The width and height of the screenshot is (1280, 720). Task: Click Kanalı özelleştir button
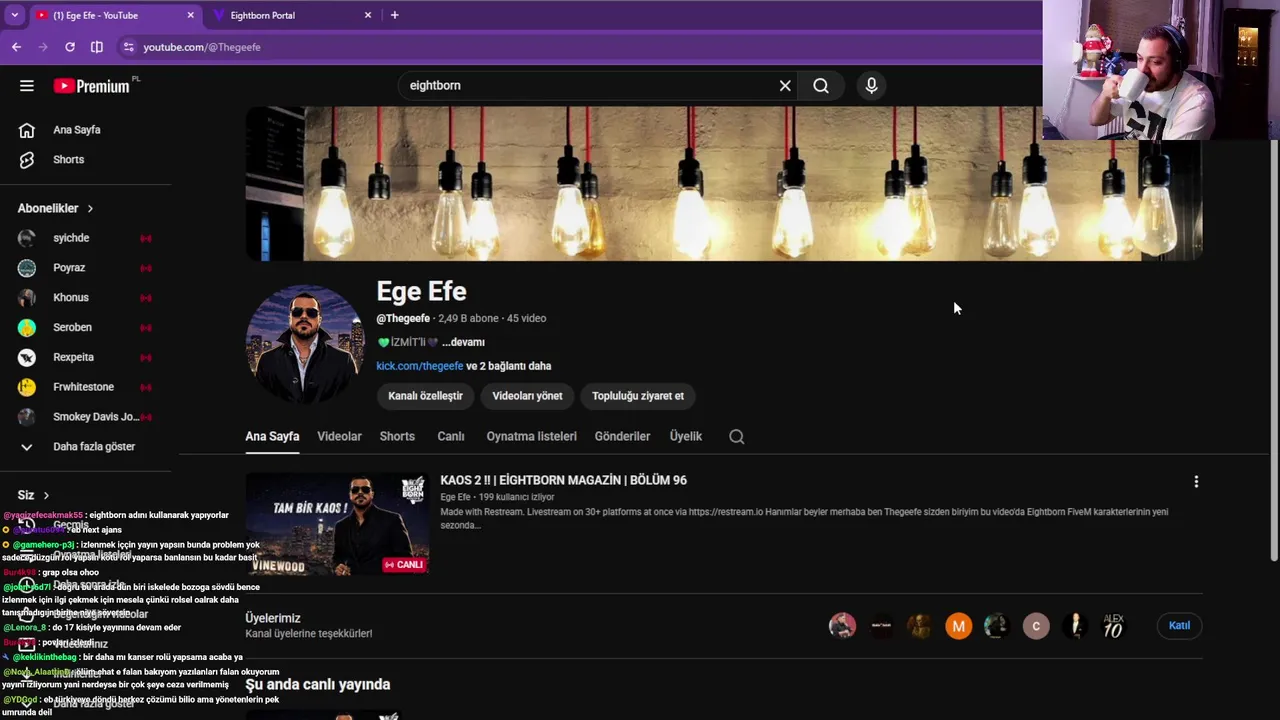pyautogui.click(x=425, y=396)
